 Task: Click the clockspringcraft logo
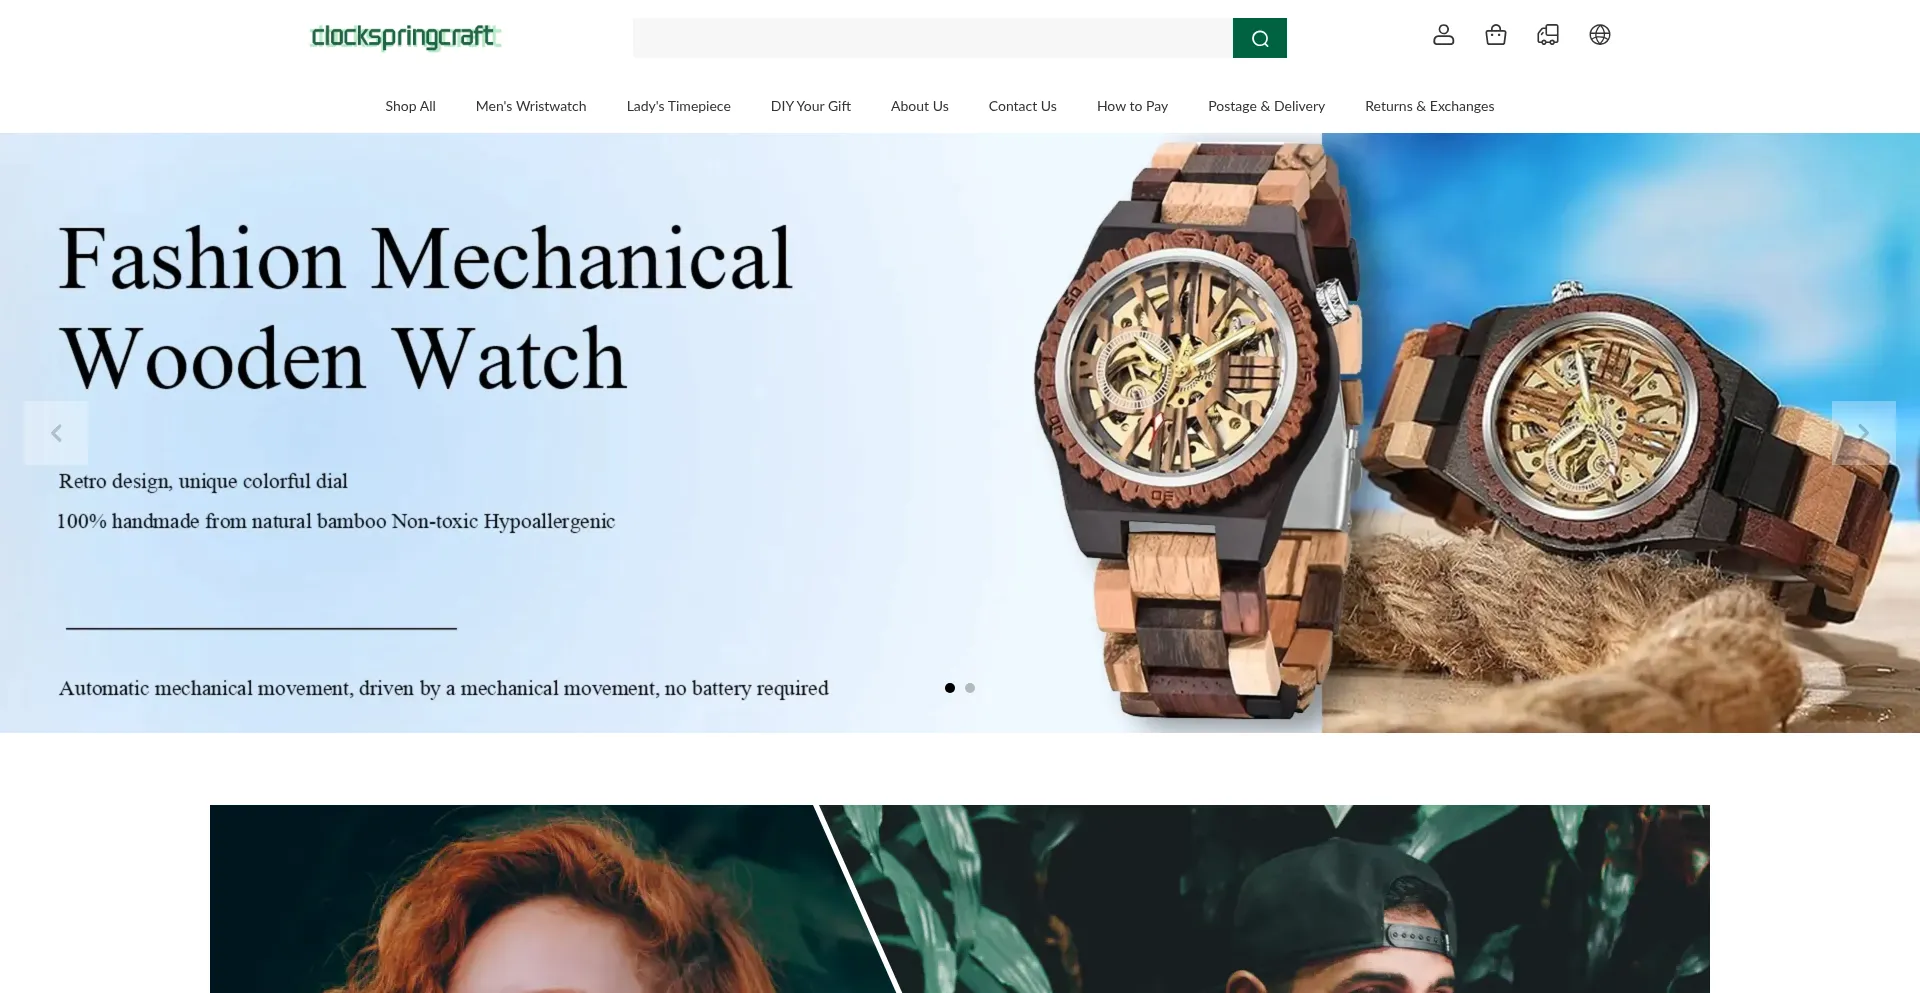[x=405, y=37]
